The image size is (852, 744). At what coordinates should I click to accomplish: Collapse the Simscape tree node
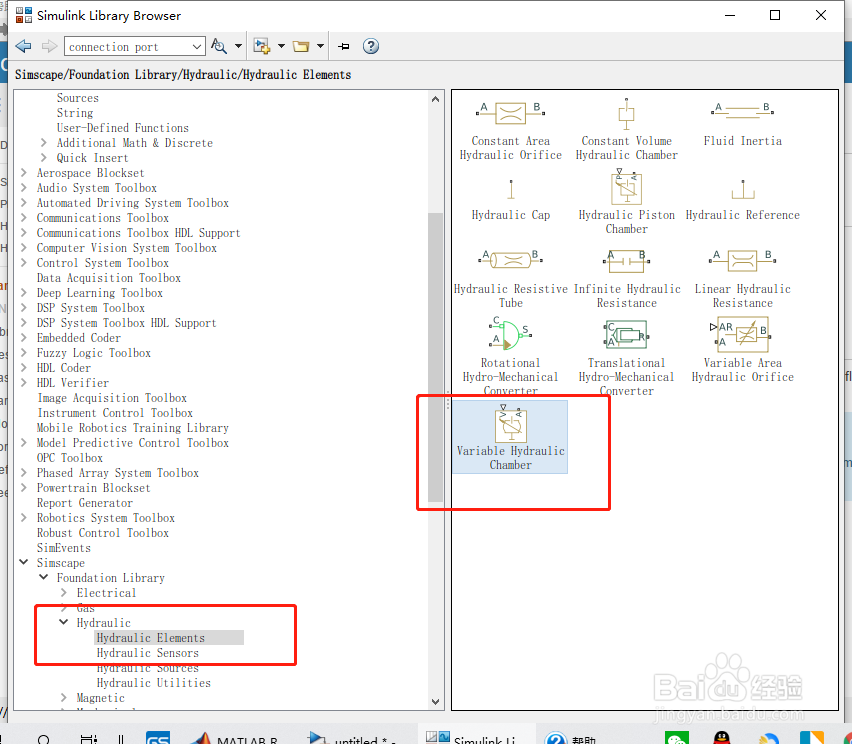pyautogui.click(x=23, y=562)
